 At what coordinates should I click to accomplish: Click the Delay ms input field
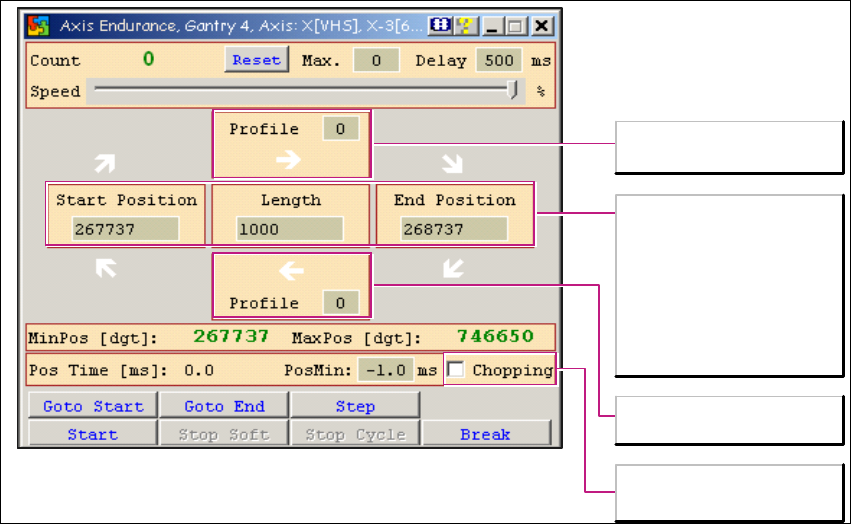click(499, 60)
